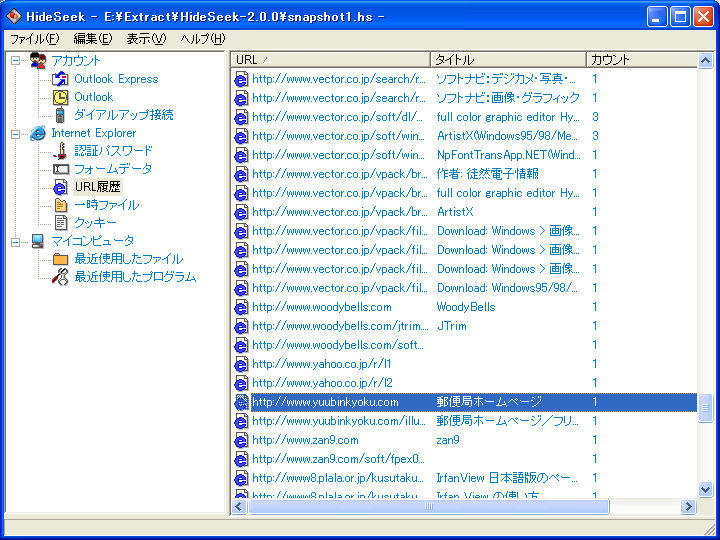Select クッキー tree entry
Image resolution: width=720 pixels, height=540 pixels.
click(96, 223)
